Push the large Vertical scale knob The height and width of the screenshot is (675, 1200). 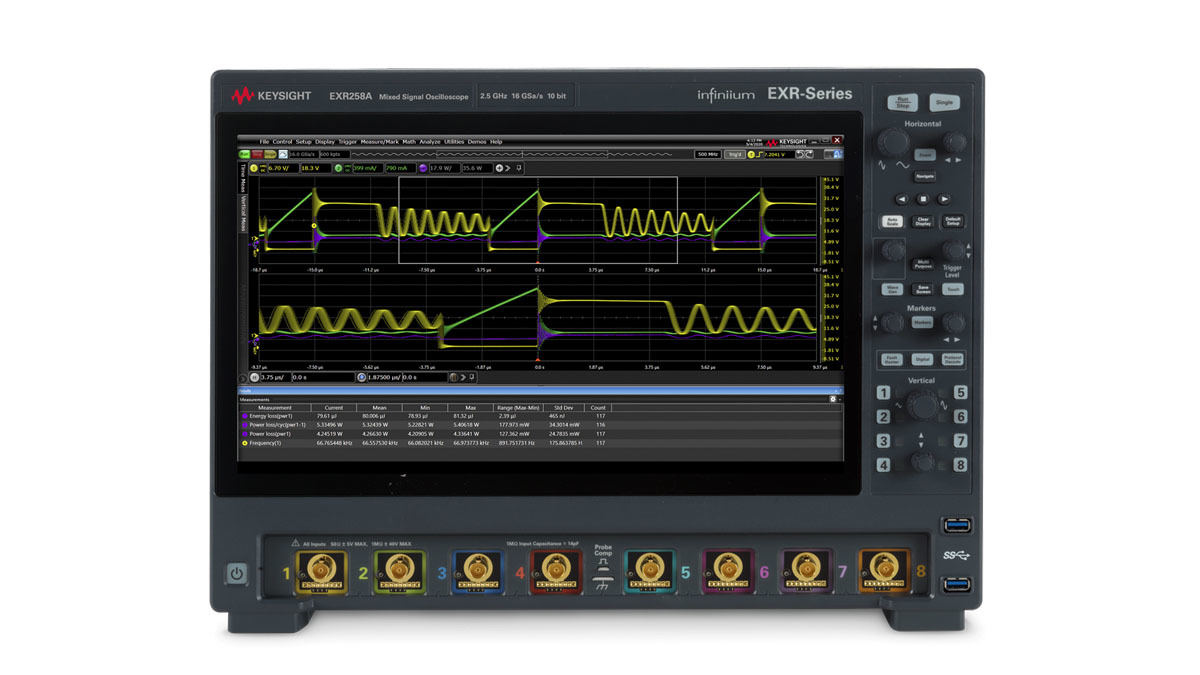tap(922, 404)
